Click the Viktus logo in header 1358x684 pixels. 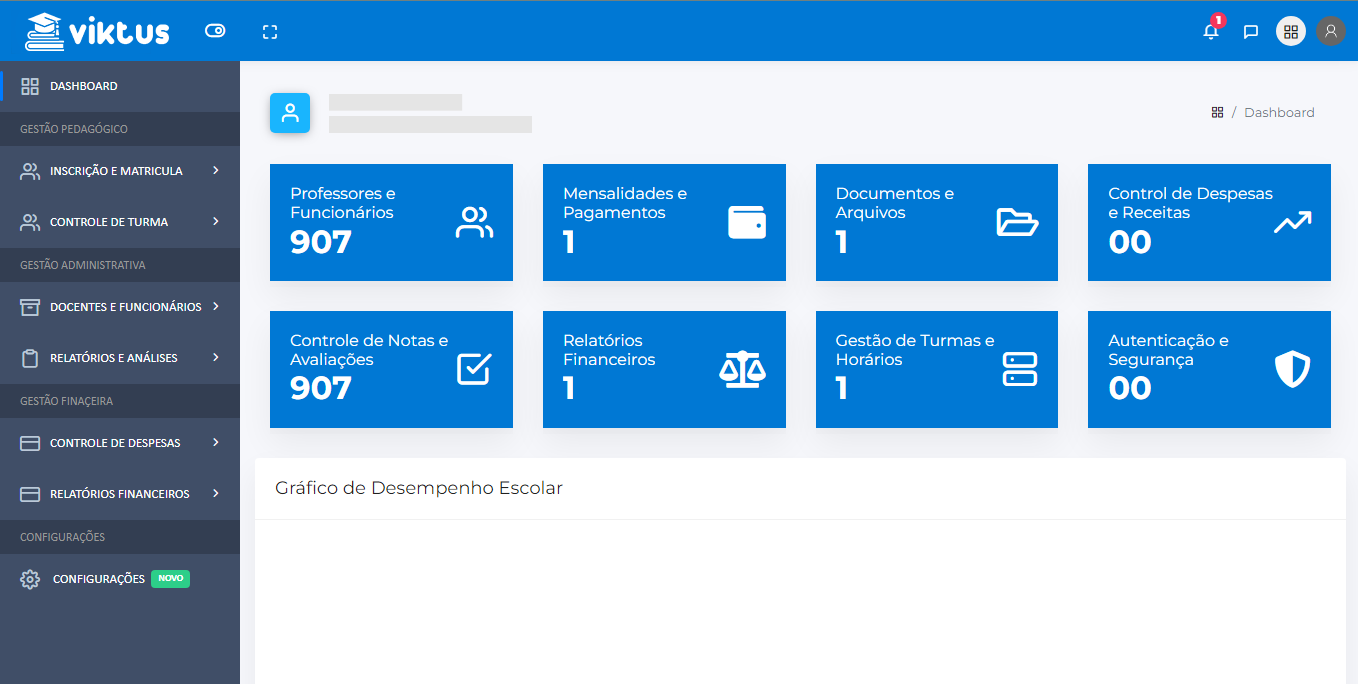[x=97, y=31]
